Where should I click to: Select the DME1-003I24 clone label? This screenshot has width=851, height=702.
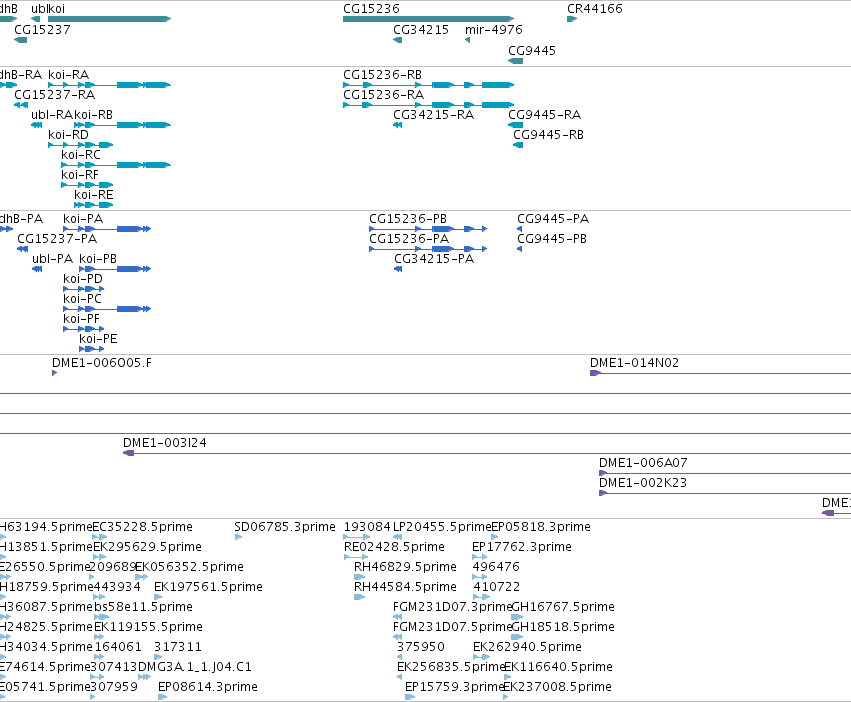tap(165, 443)
